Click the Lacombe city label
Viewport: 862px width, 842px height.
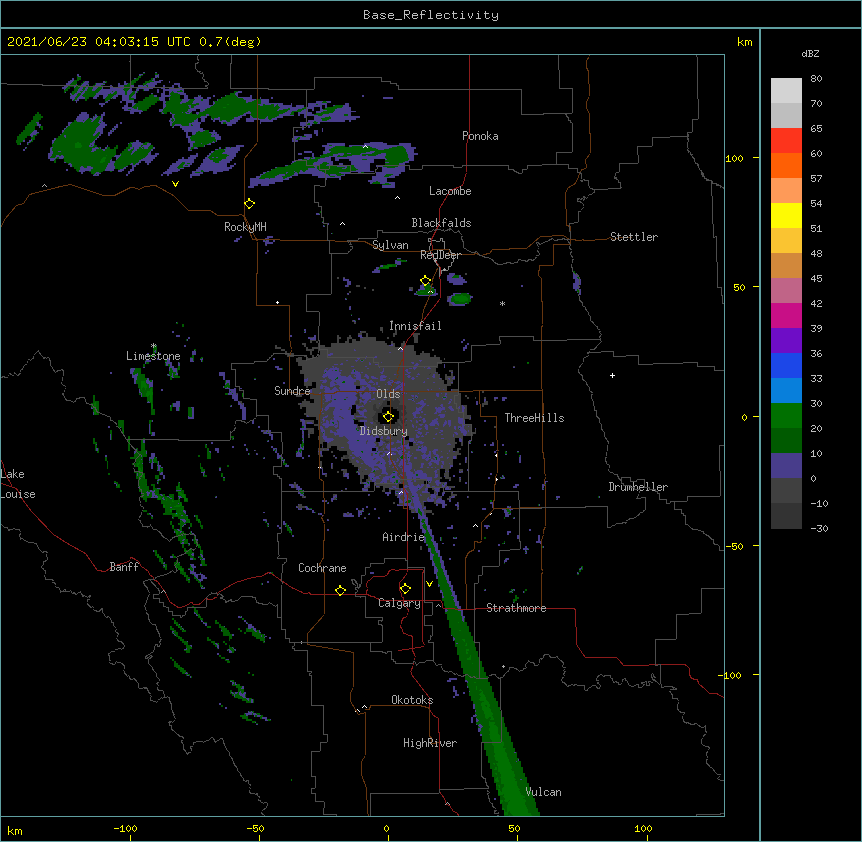coord(450,191)
